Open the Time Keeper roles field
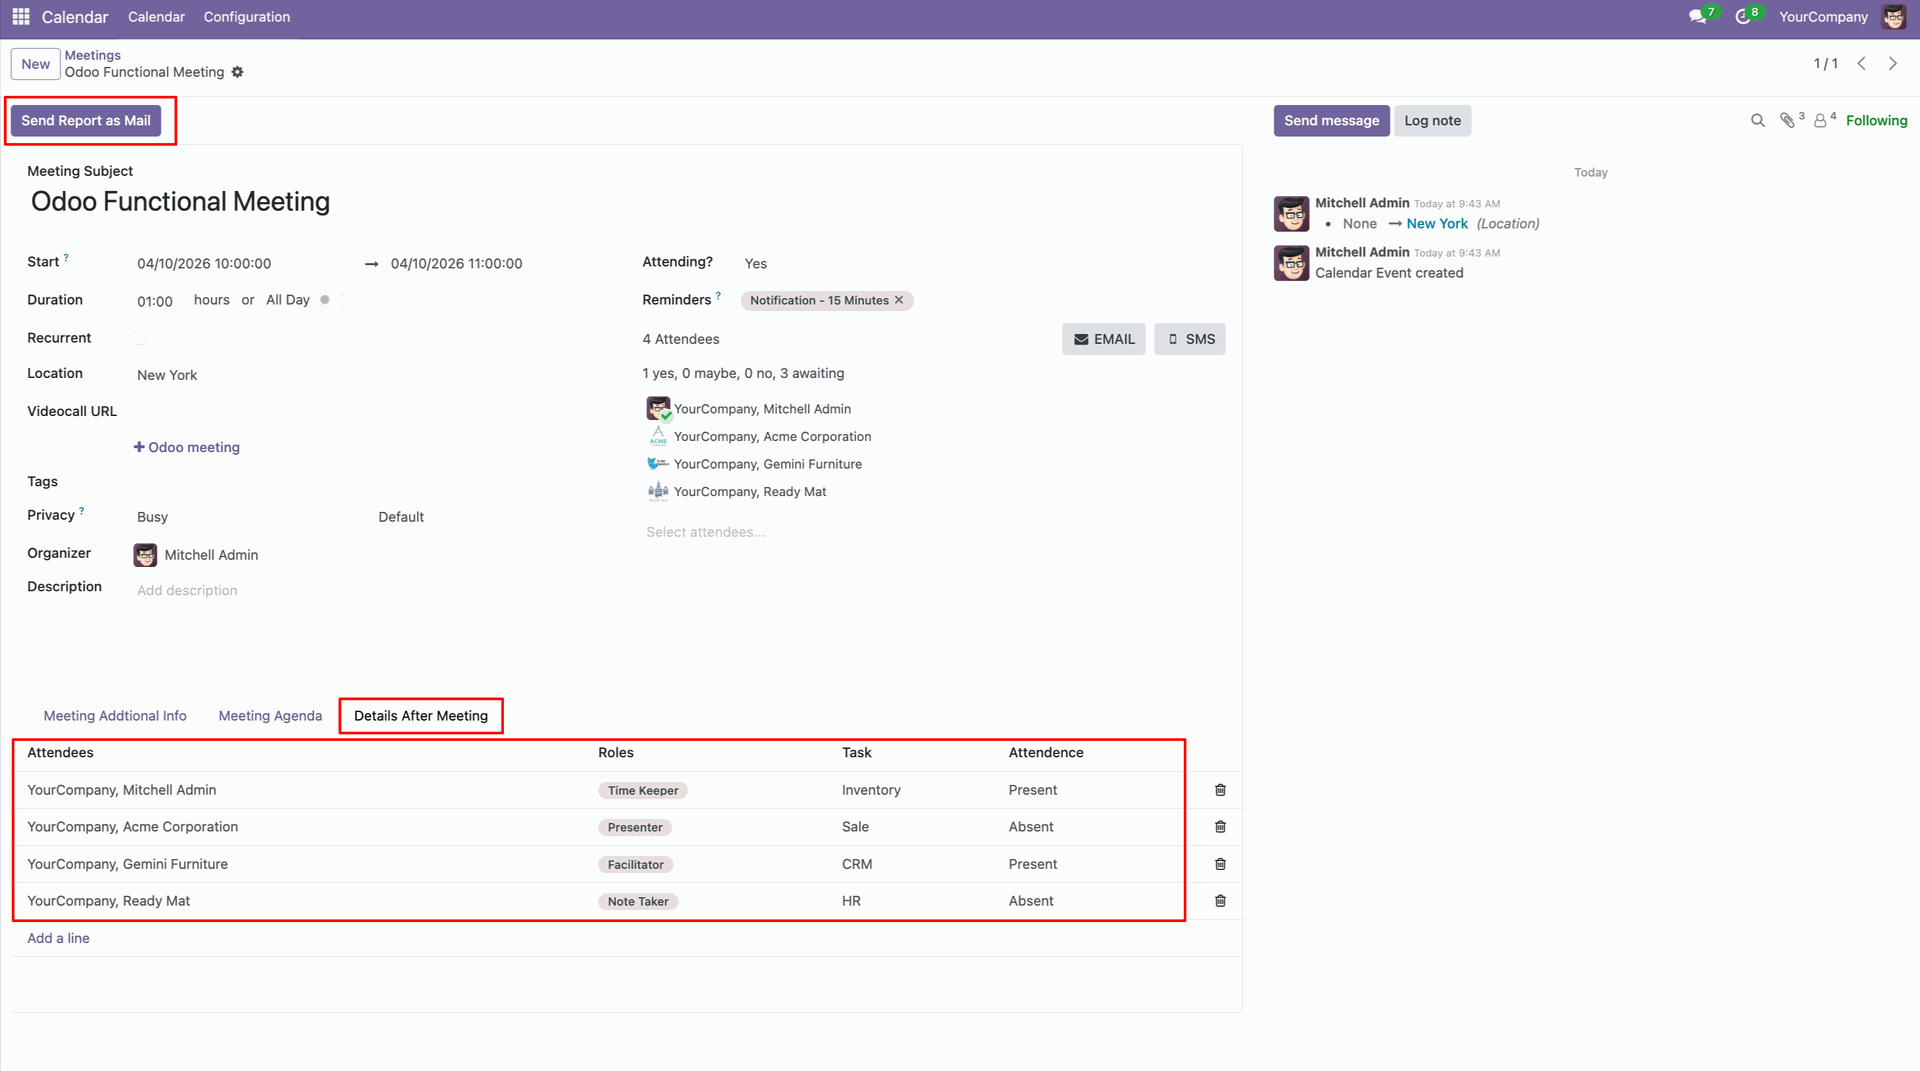 [x=643, y=790]
